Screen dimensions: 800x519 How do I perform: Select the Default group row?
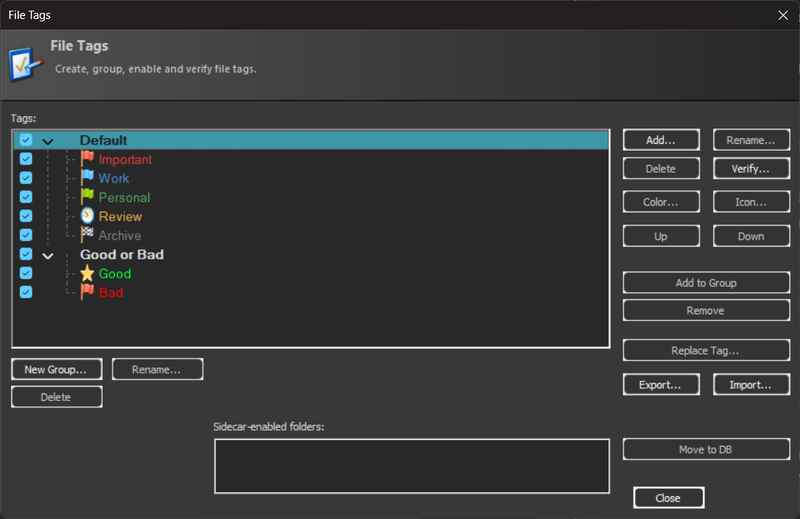pyautogui.click(x=311, y=140)
